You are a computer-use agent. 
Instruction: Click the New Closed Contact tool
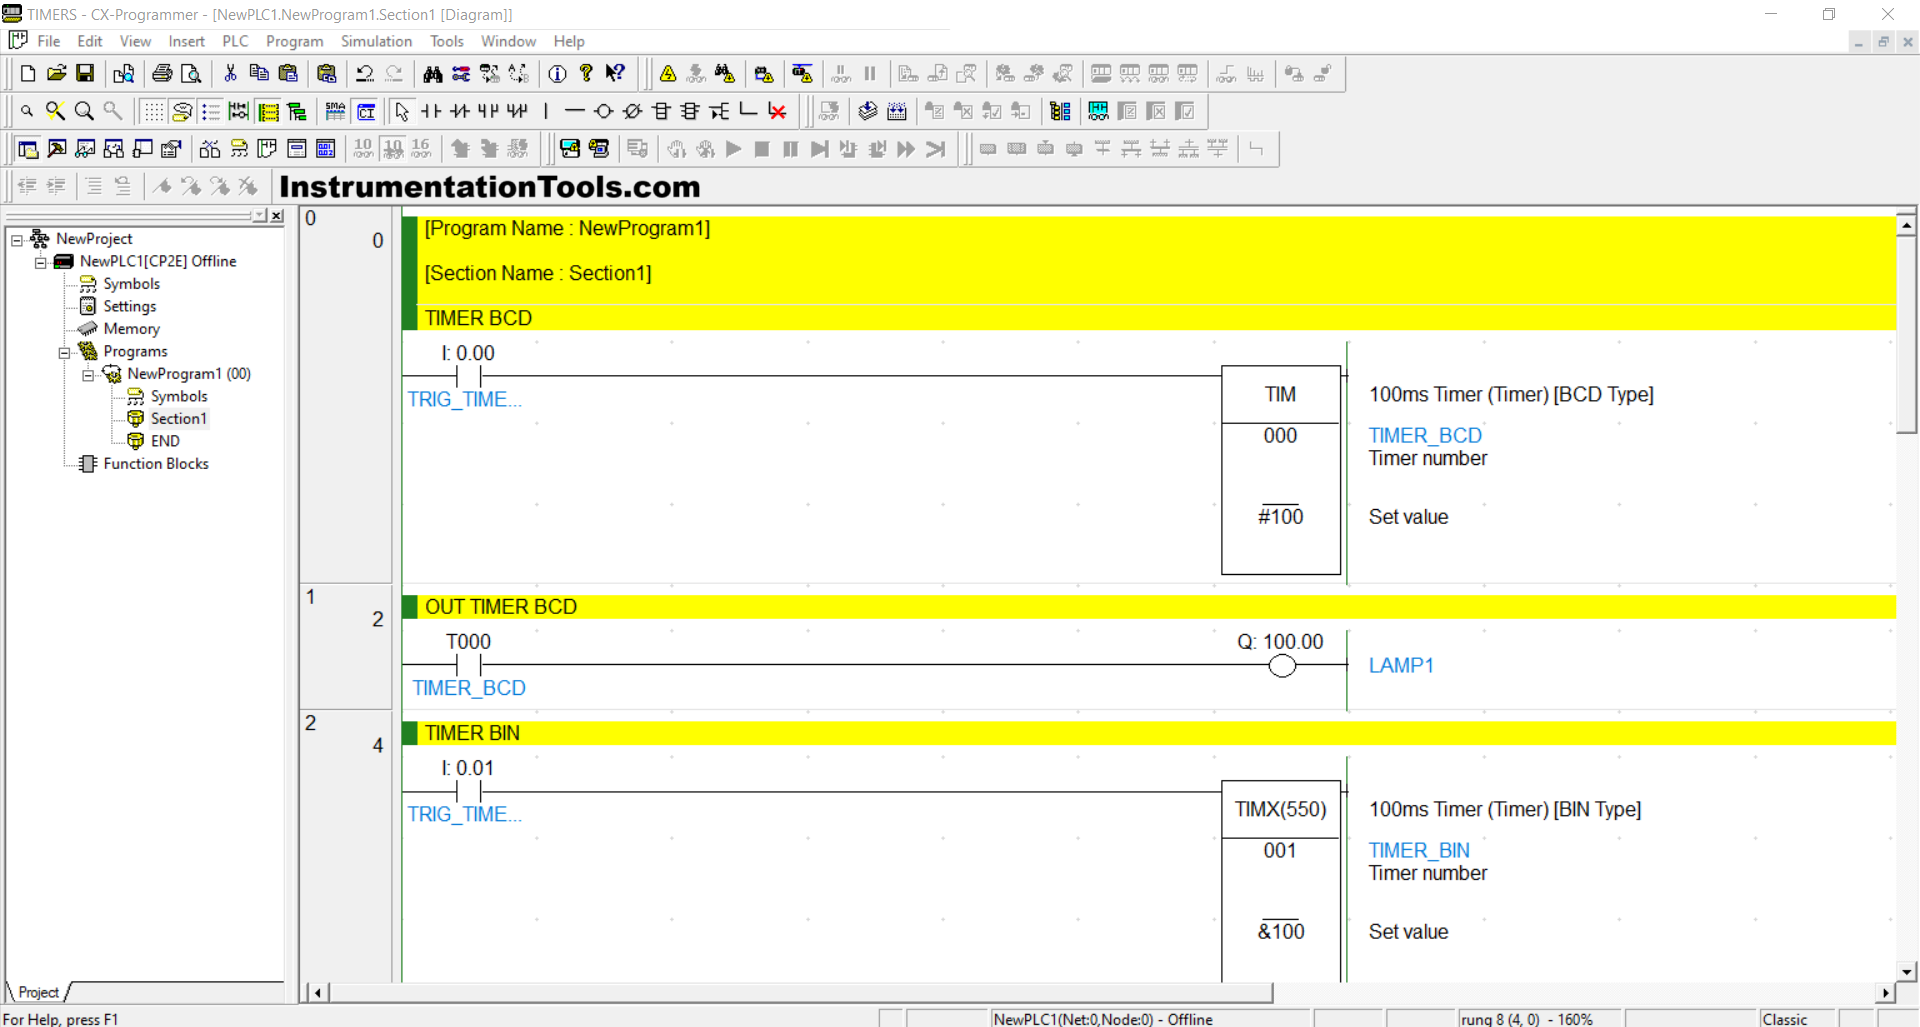coord(460,111)
